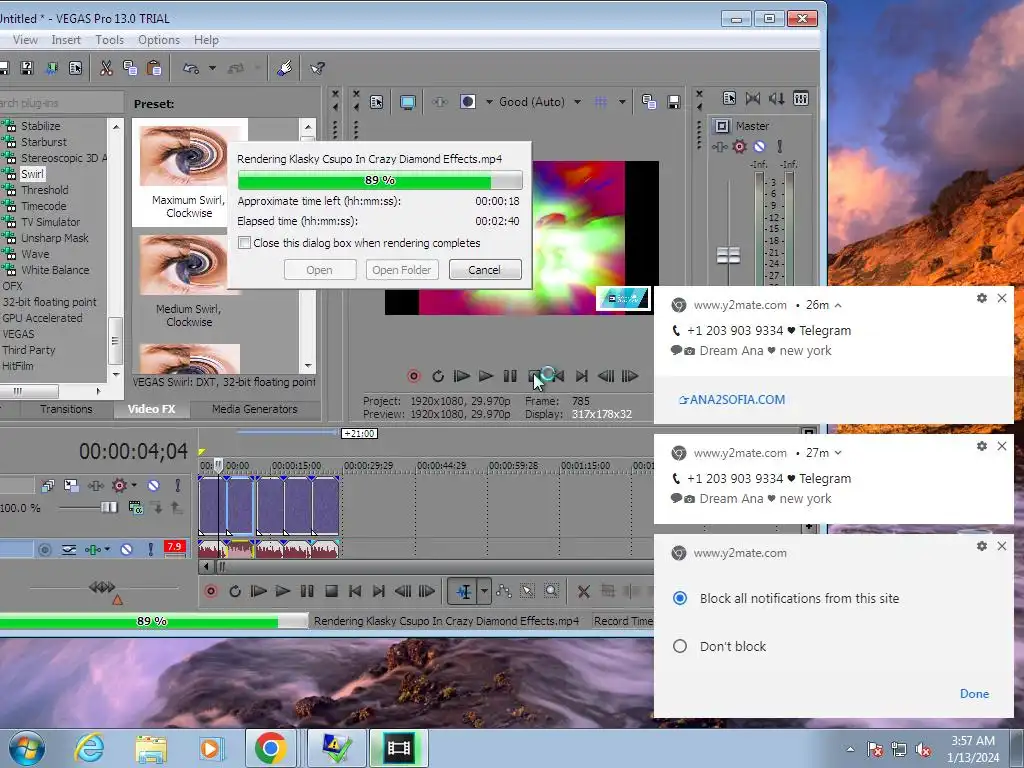Click Record button in preview transport

click(x=413, y=376)
